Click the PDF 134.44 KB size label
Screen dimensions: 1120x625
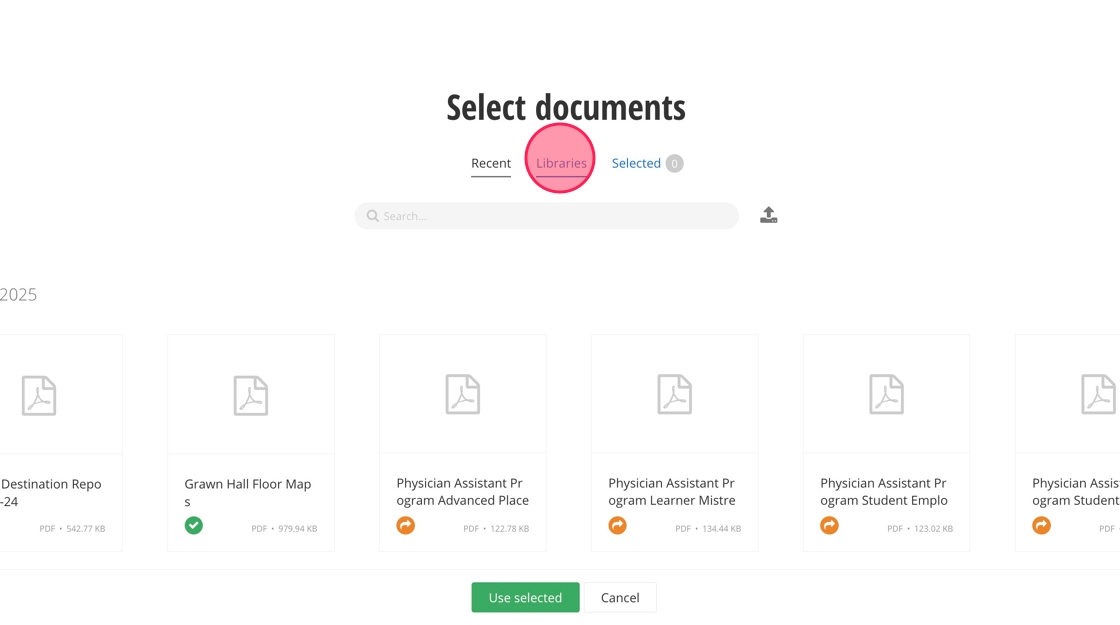(708, 529)
